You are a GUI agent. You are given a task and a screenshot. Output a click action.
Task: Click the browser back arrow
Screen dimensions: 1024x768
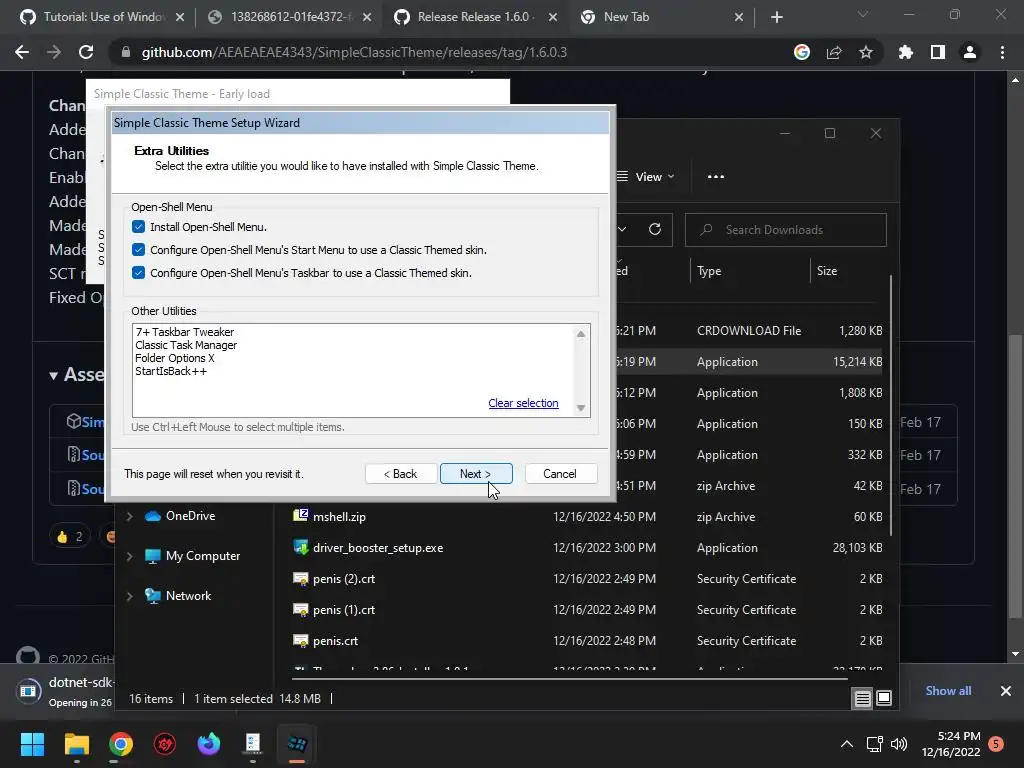(x=22, y=52)
